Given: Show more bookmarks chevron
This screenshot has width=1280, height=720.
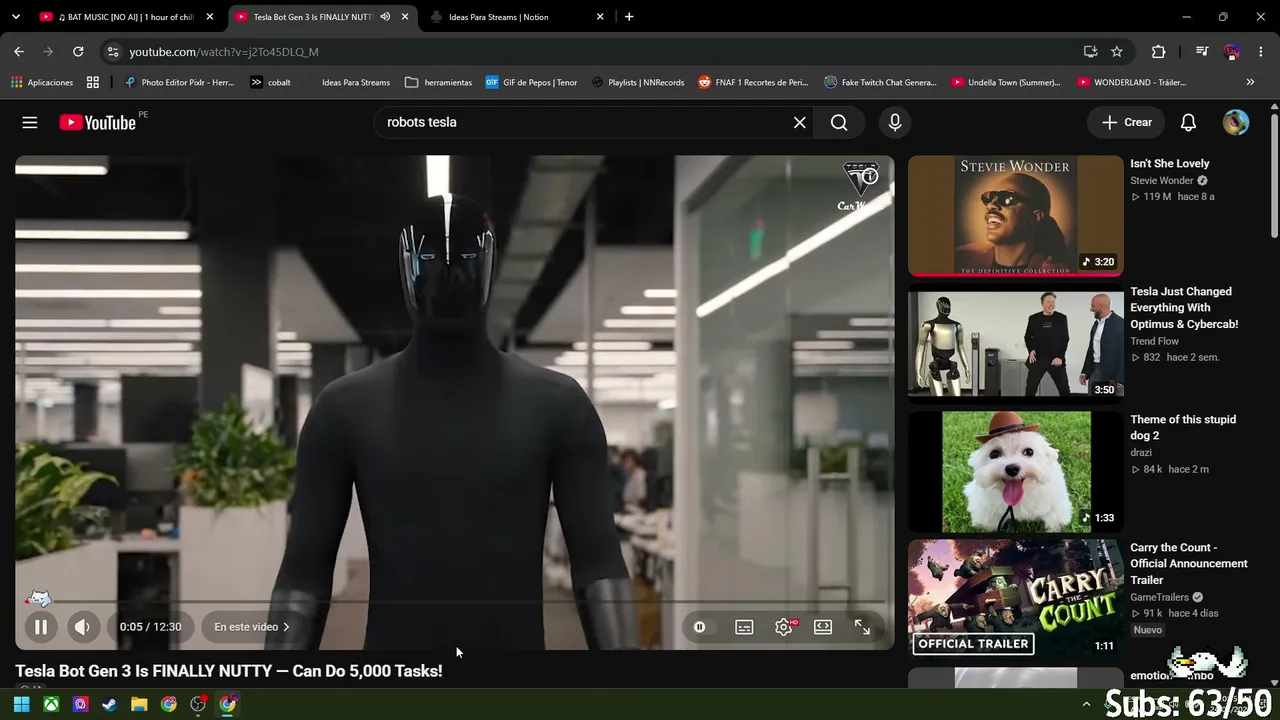Looking at the screenshot, I should click(1250, 82).
